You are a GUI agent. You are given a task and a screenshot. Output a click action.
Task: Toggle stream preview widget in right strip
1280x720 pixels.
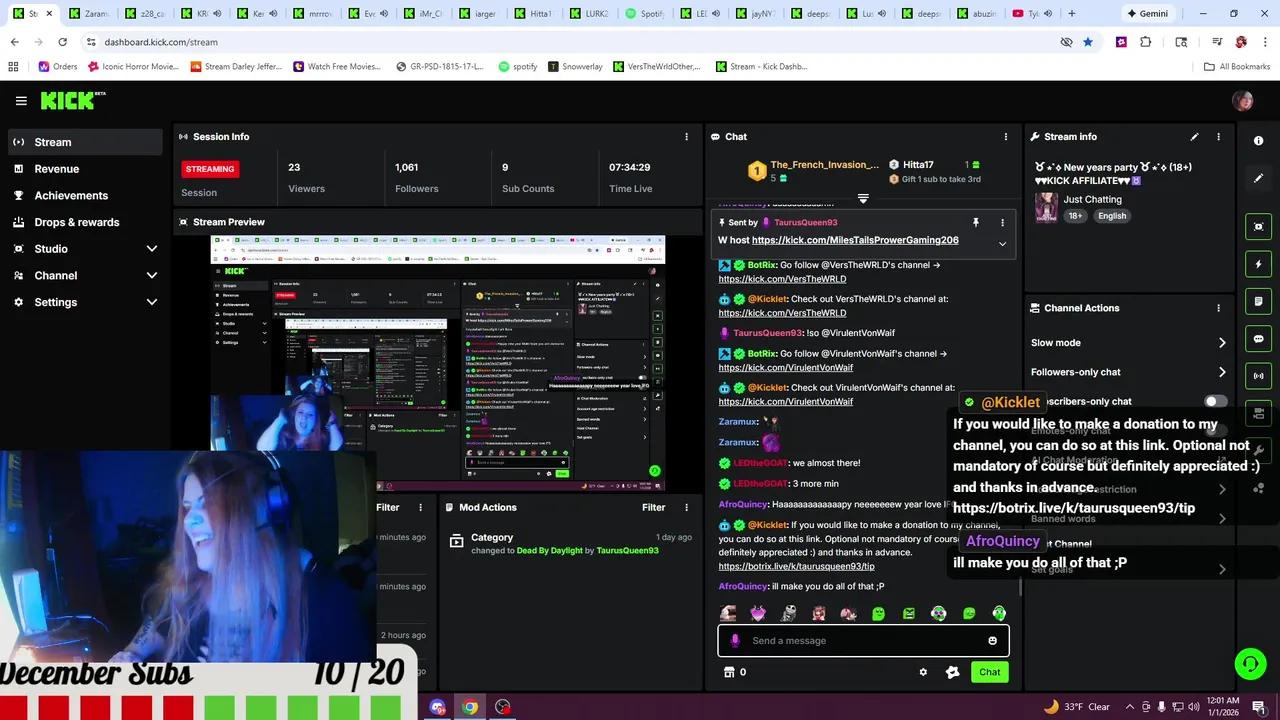click(x=1259, y=227)
